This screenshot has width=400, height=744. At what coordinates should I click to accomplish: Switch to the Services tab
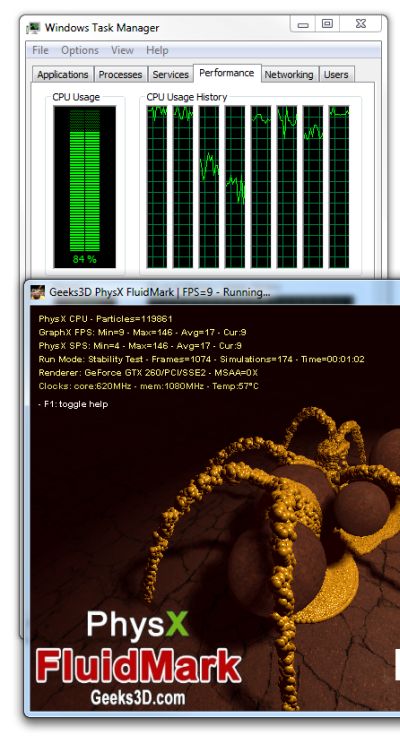(x=171, y=74)
